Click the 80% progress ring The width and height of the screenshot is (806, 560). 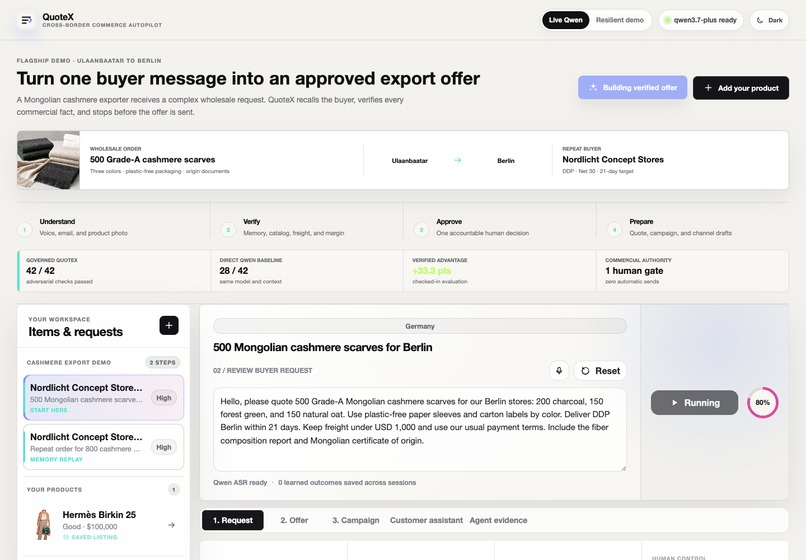[x=763, y=403]
